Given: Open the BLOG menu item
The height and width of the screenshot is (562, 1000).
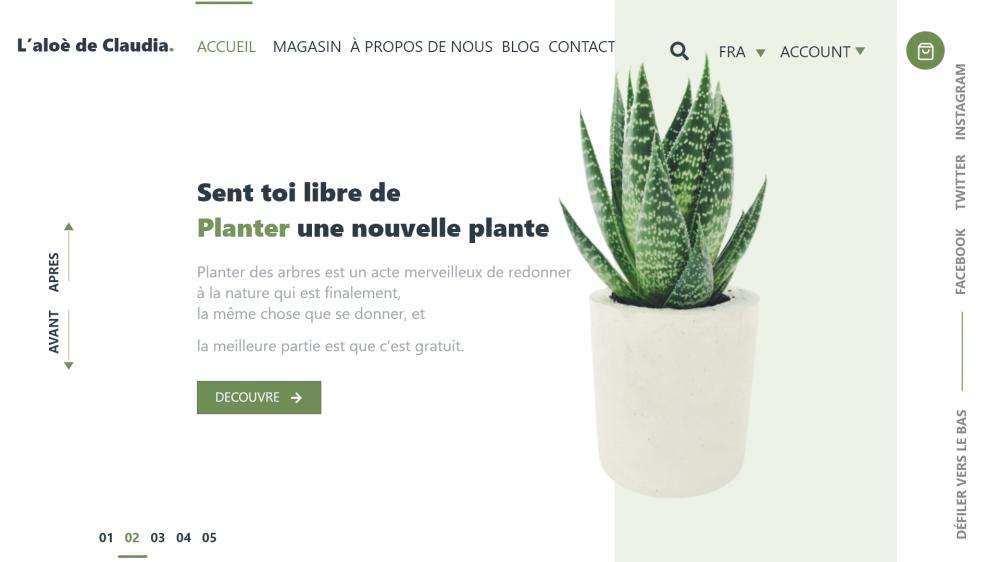Looking at the screenshot, I should pos(520,47).
